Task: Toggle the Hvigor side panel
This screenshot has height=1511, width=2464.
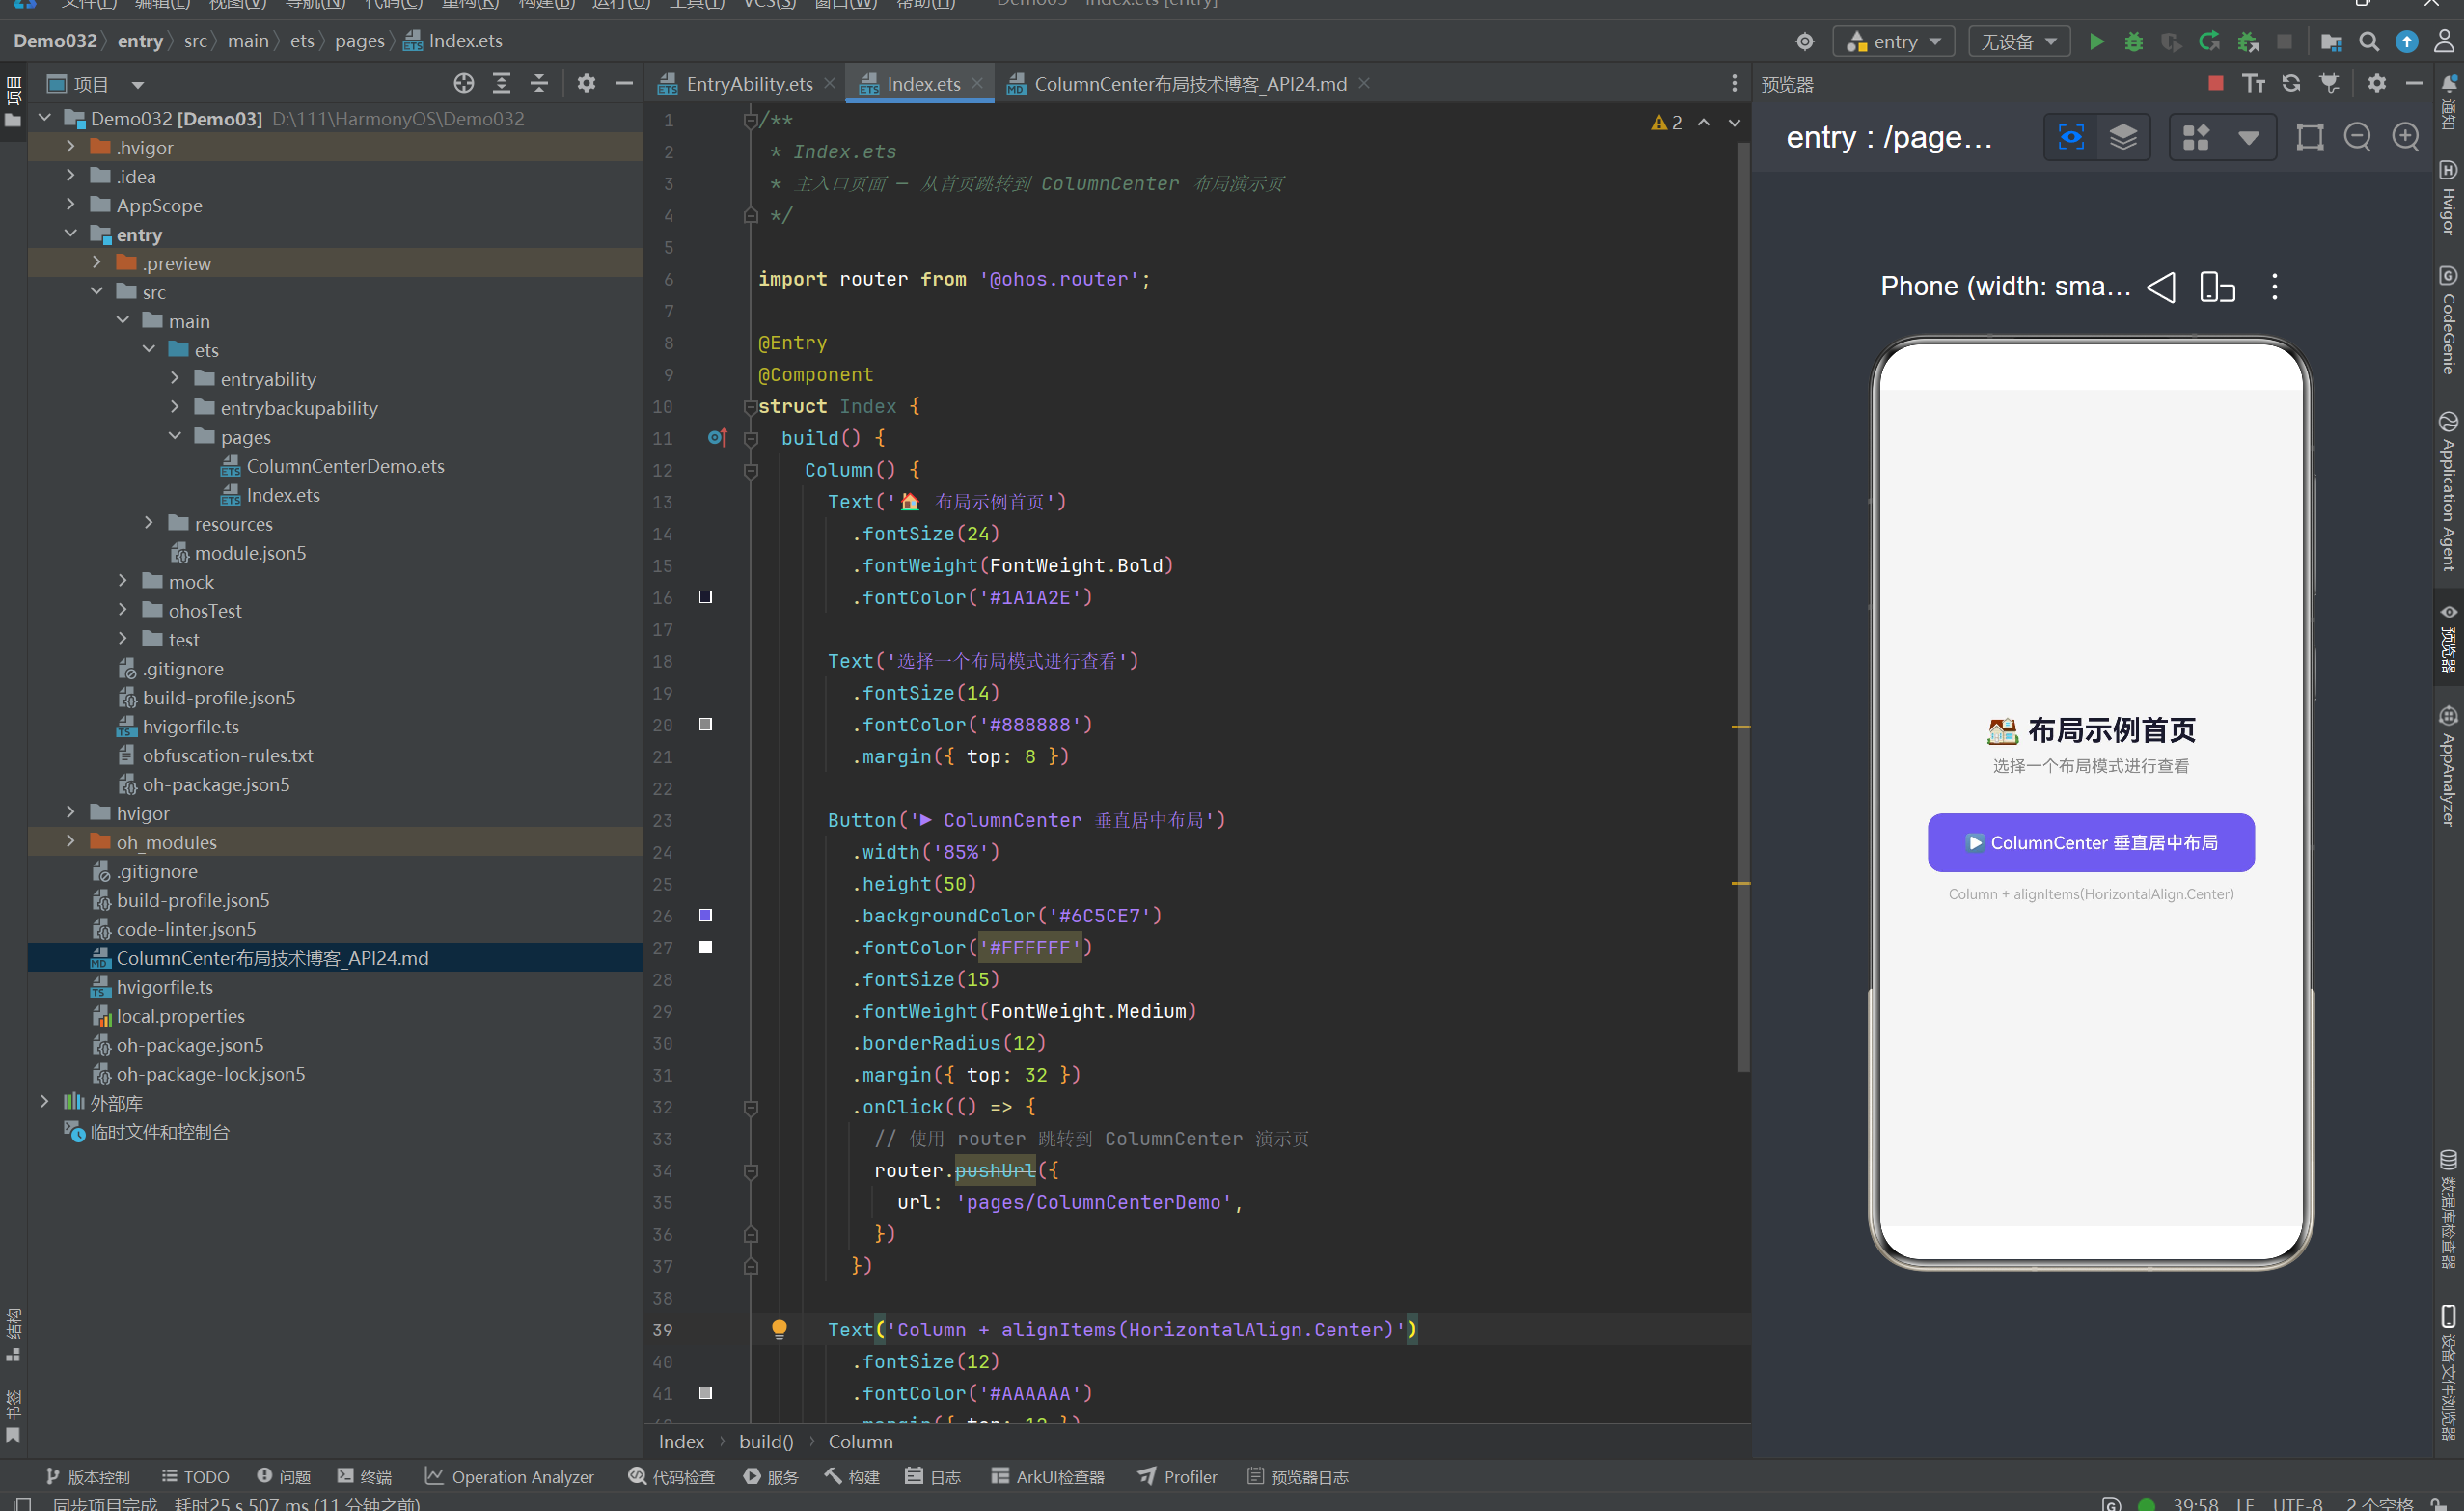Action: [2448, 197]
